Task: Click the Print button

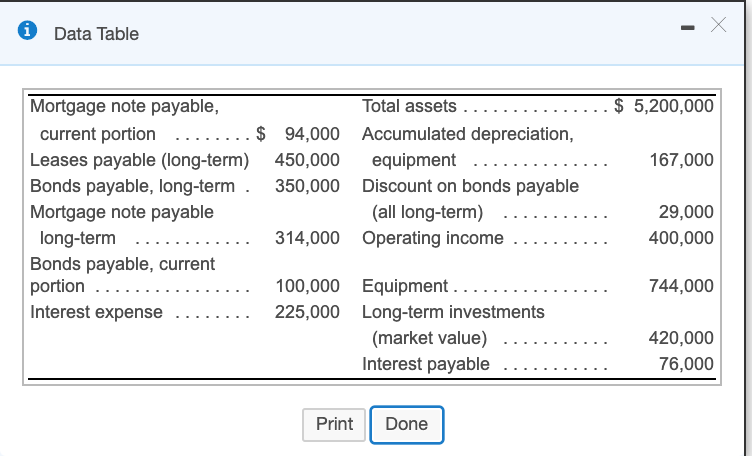Action: click(334, 424)
